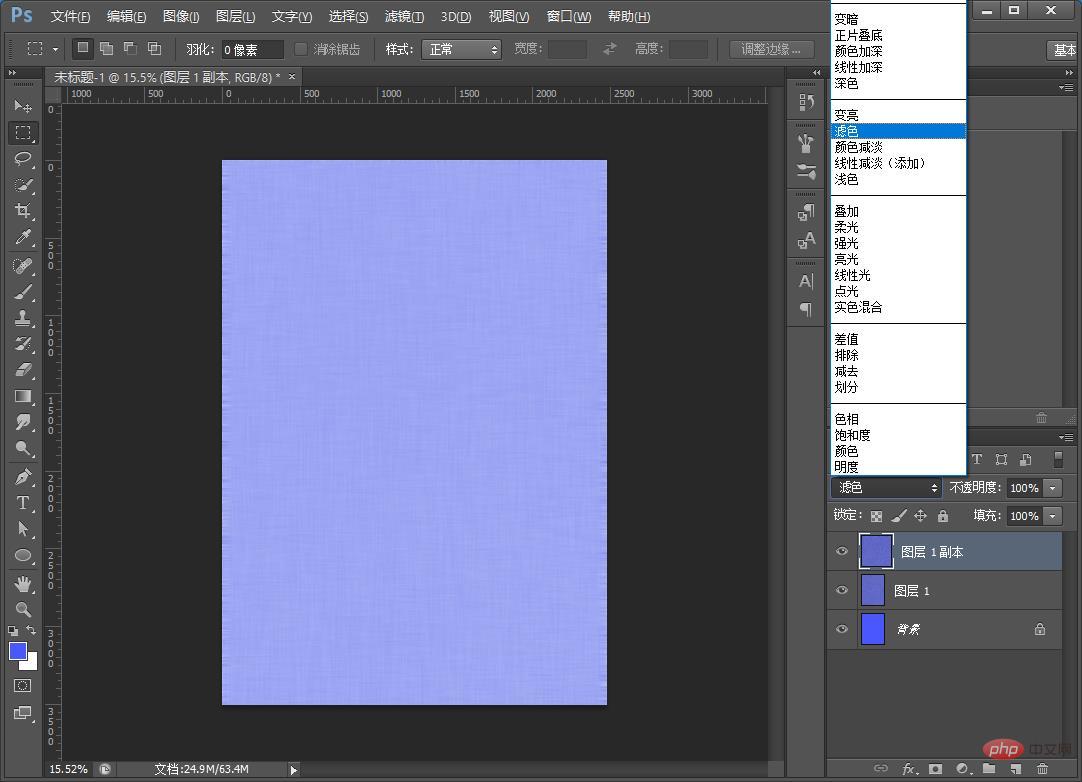Open the 填充 slider arrow
Image resolution: width=1082 pixels, height=782 pixels.
click(x=1053, y=516)
